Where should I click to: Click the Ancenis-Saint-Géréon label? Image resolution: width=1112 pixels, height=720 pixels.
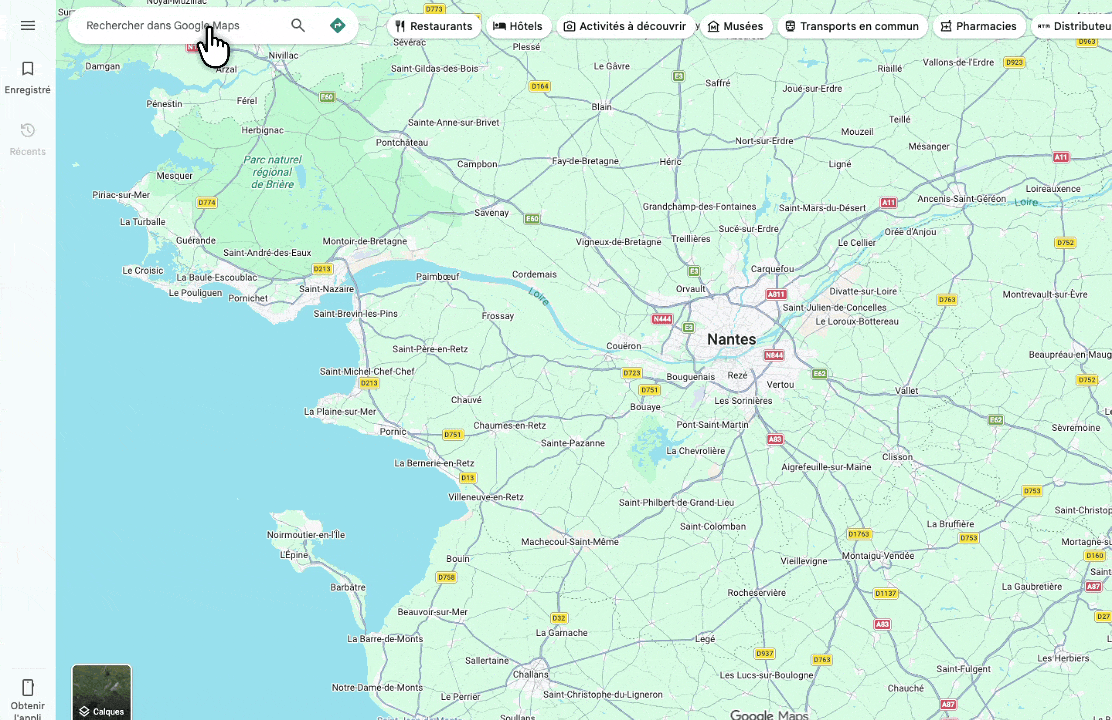click(x=961, y=199)
